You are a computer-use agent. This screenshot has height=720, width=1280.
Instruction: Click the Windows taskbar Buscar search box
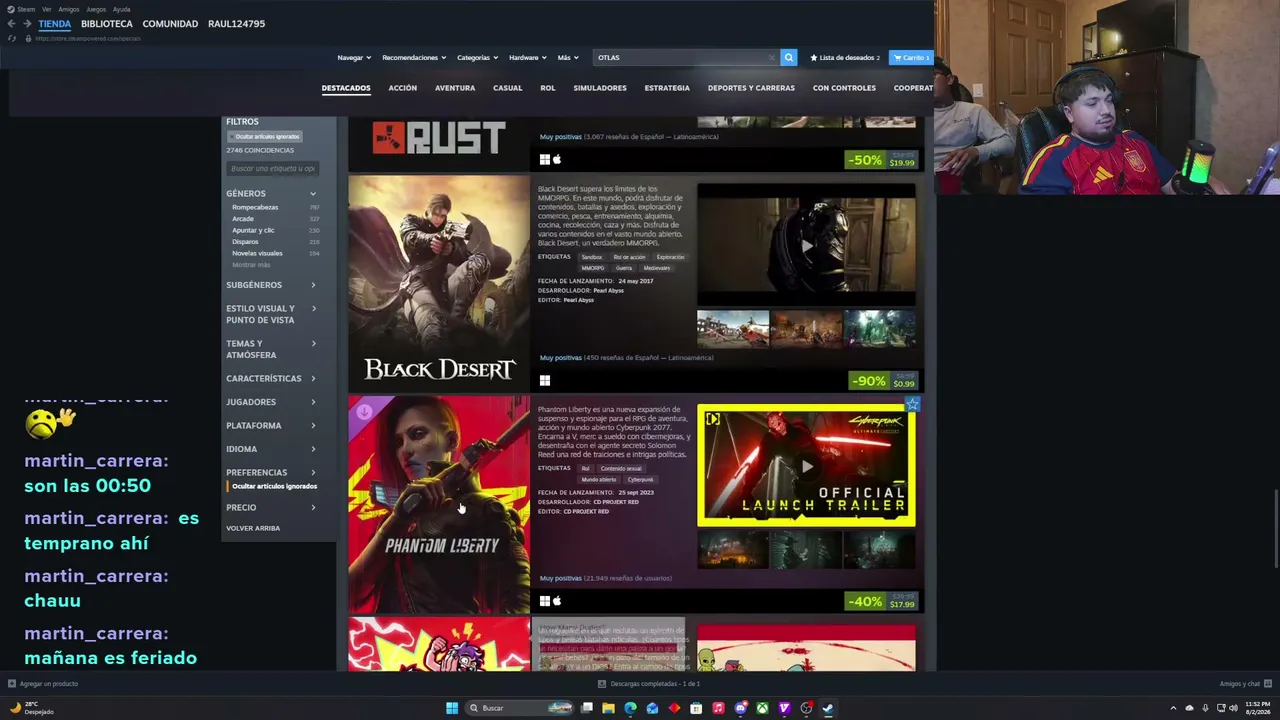520,708
